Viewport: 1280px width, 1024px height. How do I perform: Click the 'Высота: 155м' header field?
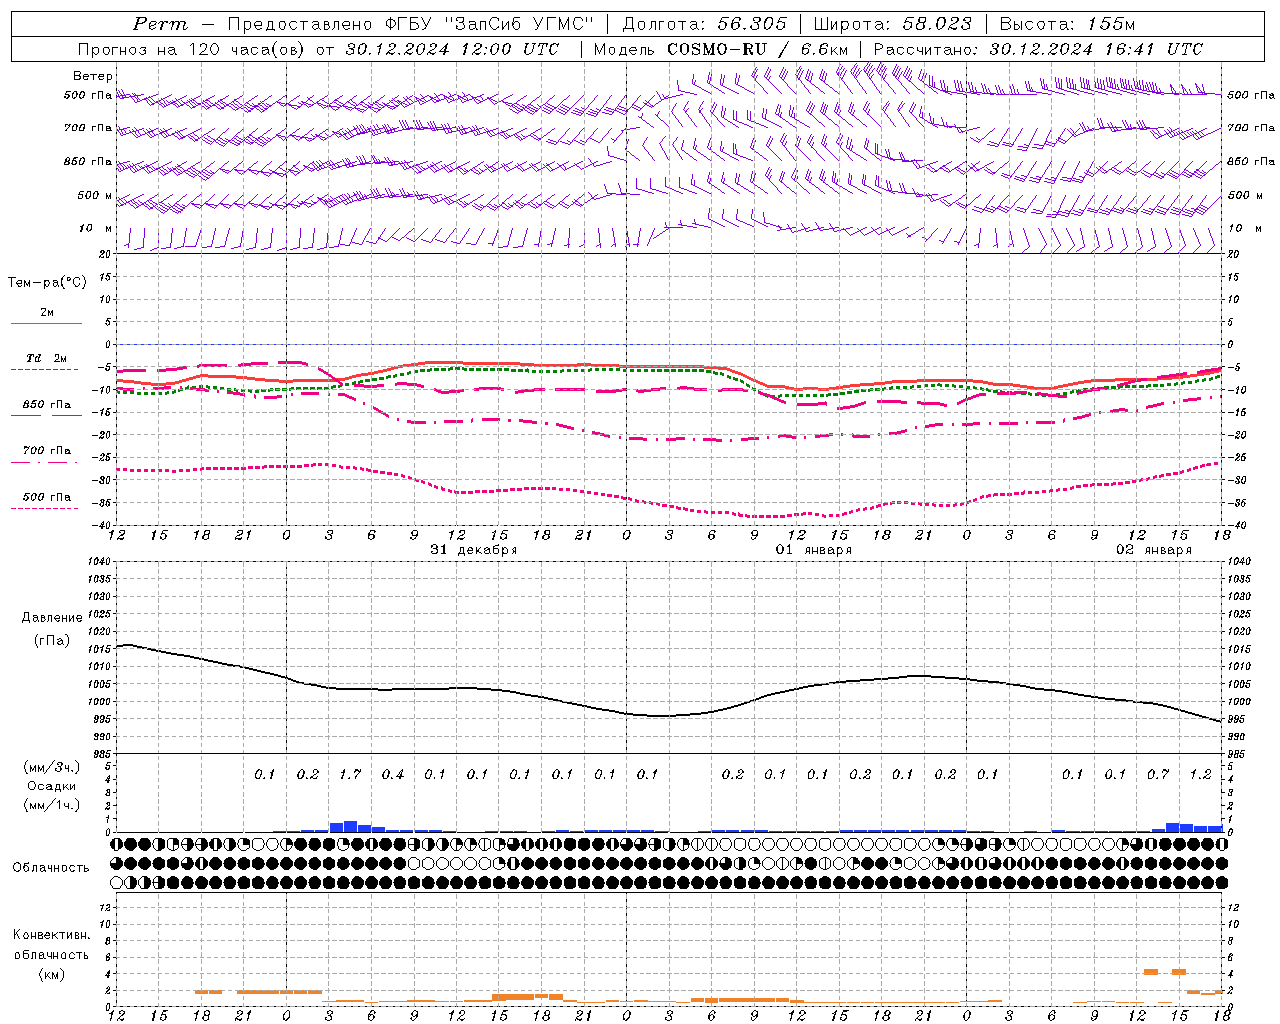coord(1068,24)
